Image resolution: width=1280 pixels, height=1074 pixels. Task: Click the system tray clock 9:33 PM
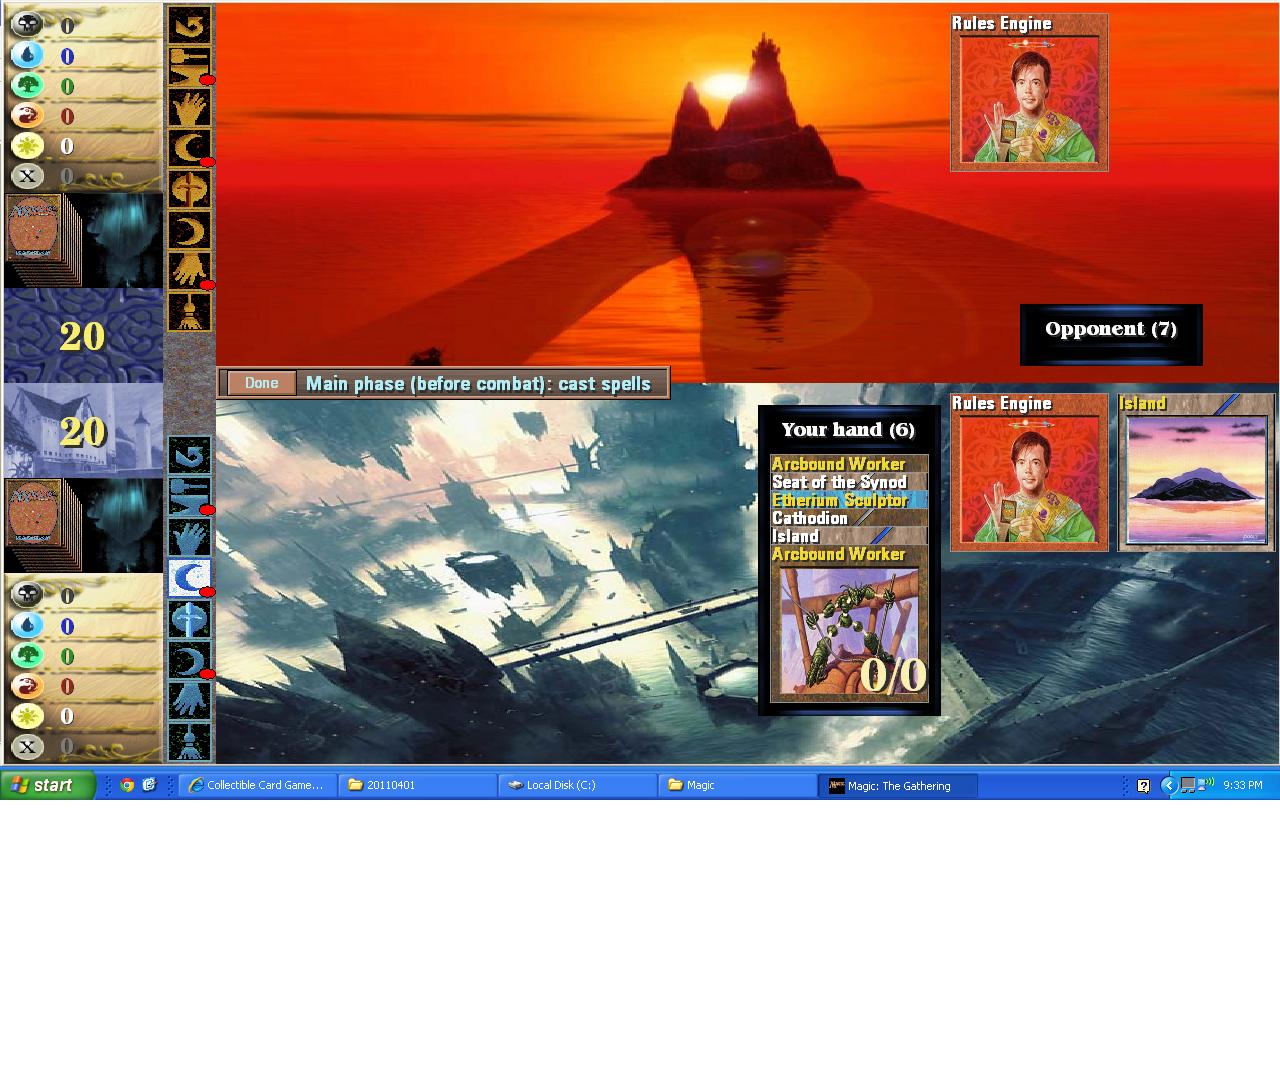click(1243, 785)
